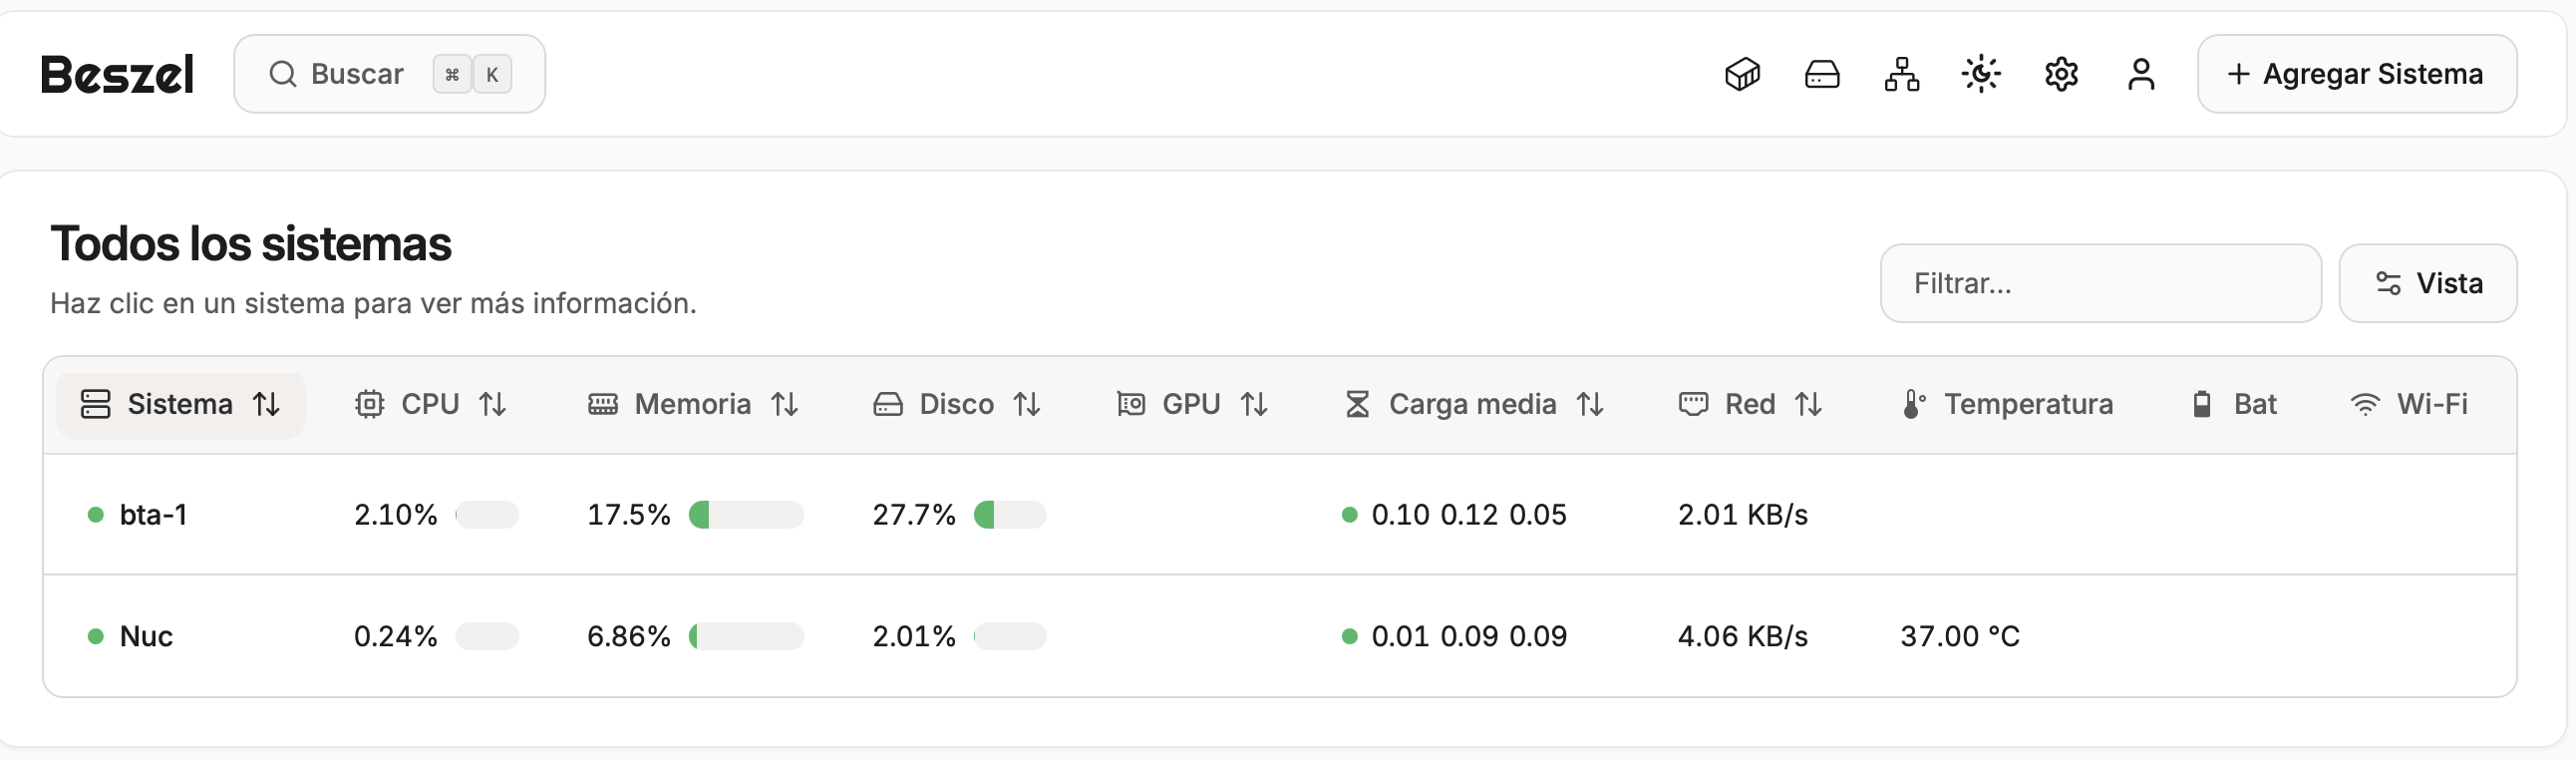Click the Nuc disk value 2.01%
2576x760 pixels.
[x=914, y=637]
